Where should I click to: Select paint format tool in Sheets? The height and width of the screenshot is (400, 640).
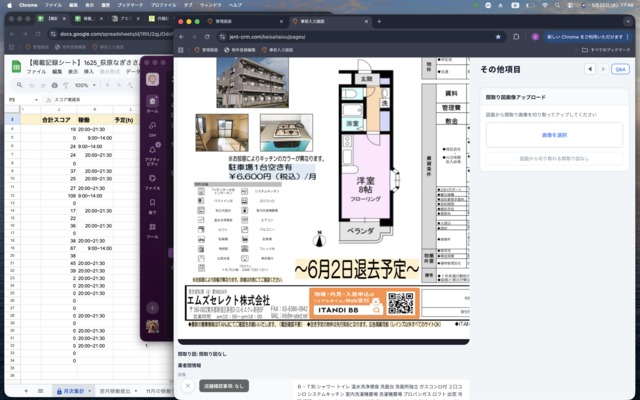coord(66,85)
